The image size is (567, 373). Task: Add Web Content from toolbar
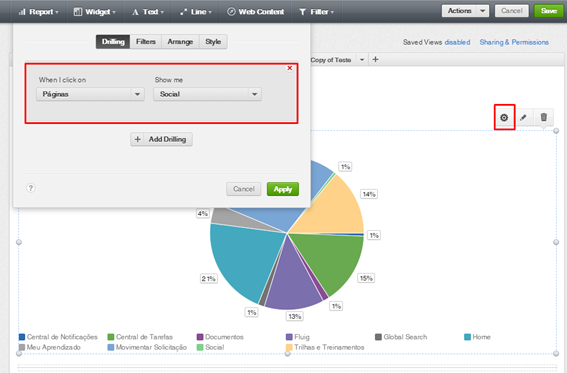click(255, 12)
